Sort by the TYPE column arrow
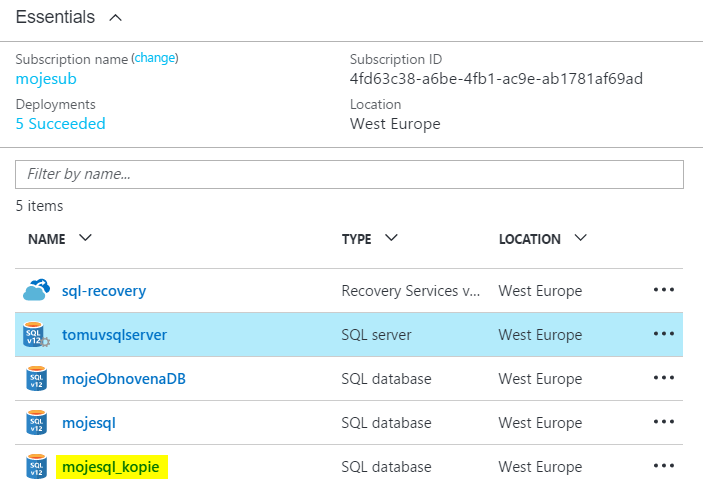The image size is (703, 499). coord(391,238)
